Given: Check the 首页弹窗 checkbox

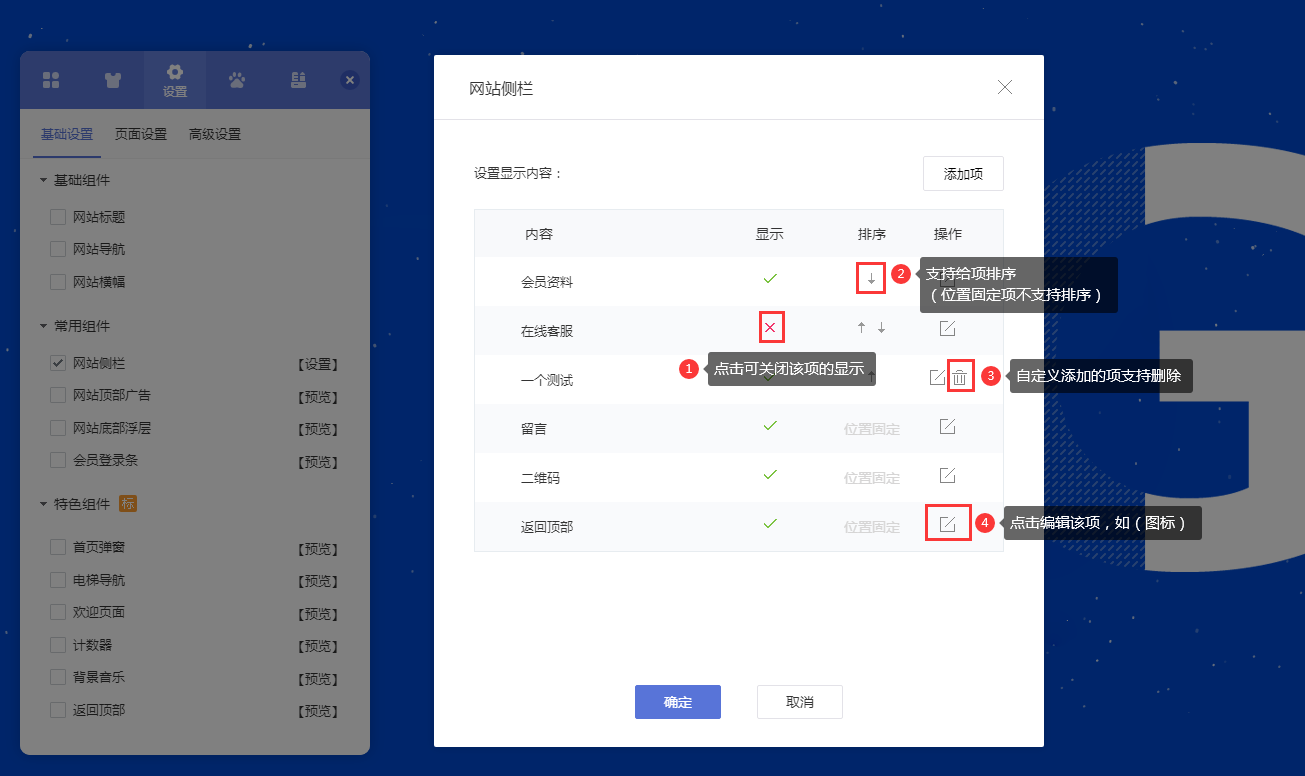Looking at the screenshot, I should (58, 547).
